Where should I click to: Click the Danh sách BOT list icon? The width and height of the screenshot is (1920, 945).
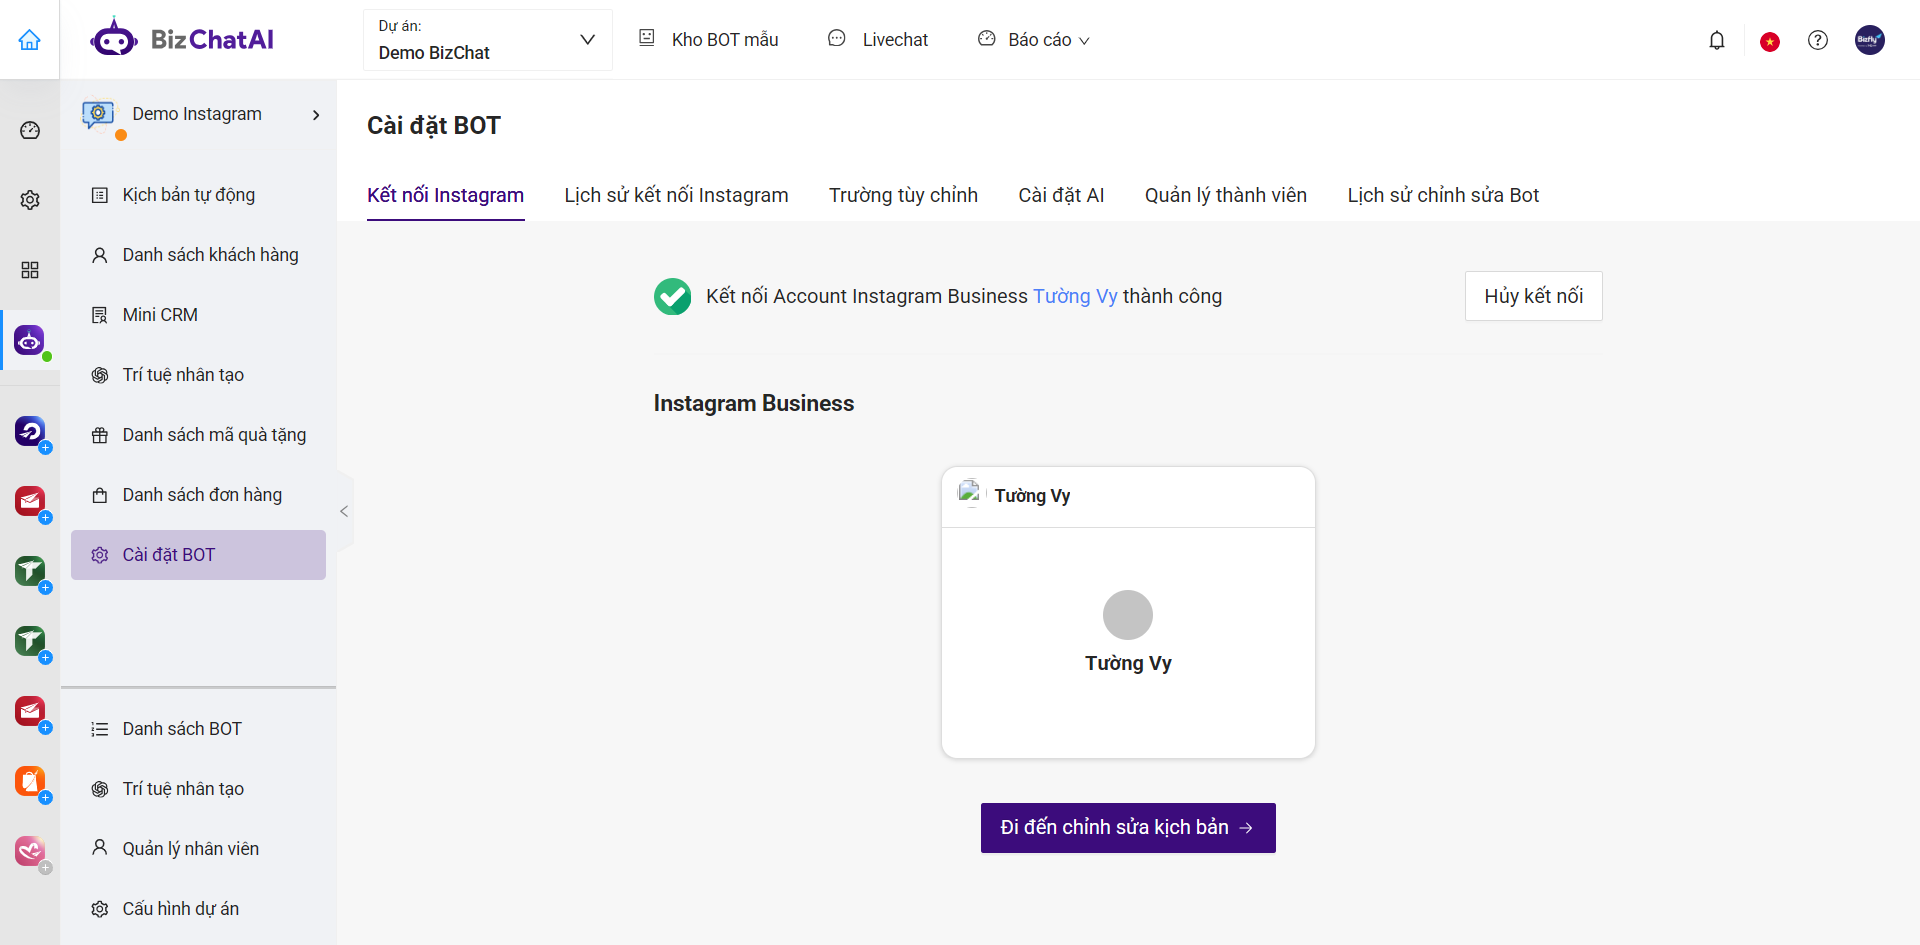100,729
